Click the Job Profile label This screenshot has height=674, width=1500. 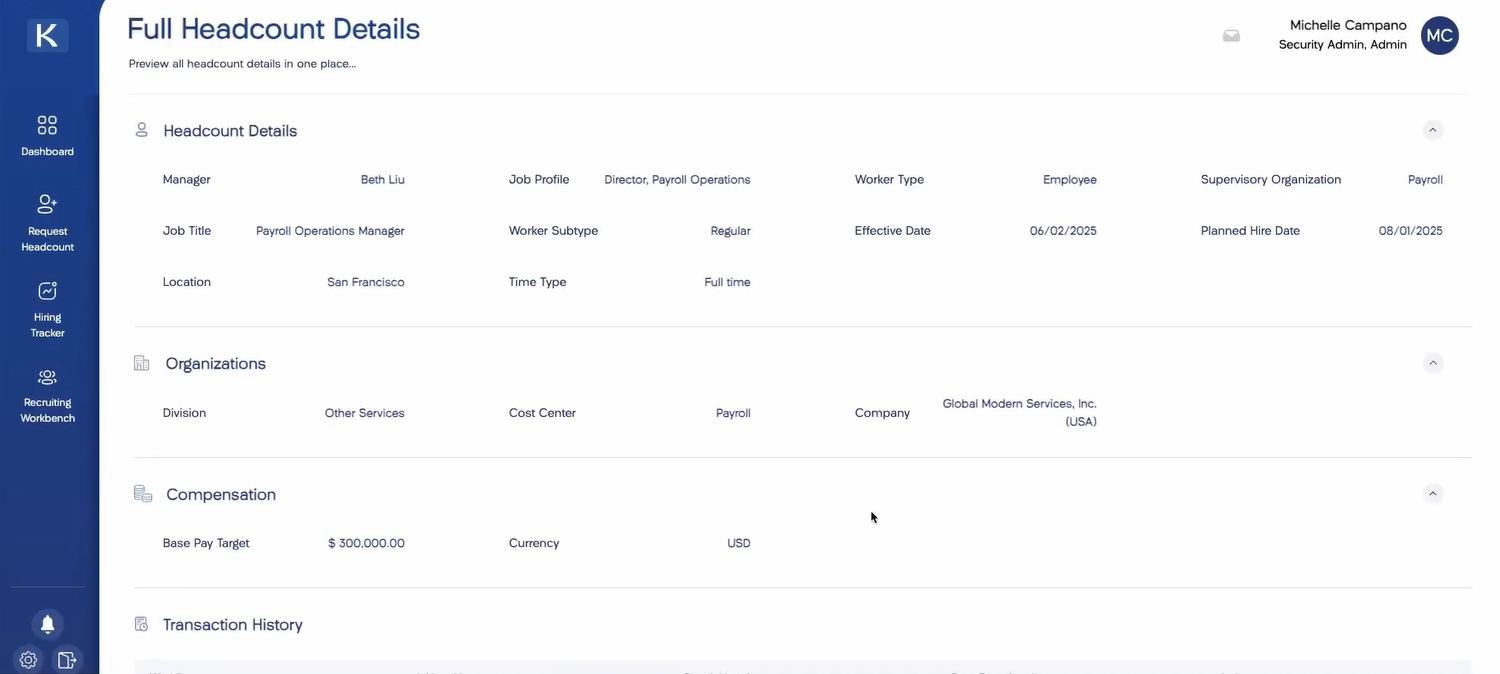pos(539,180)
